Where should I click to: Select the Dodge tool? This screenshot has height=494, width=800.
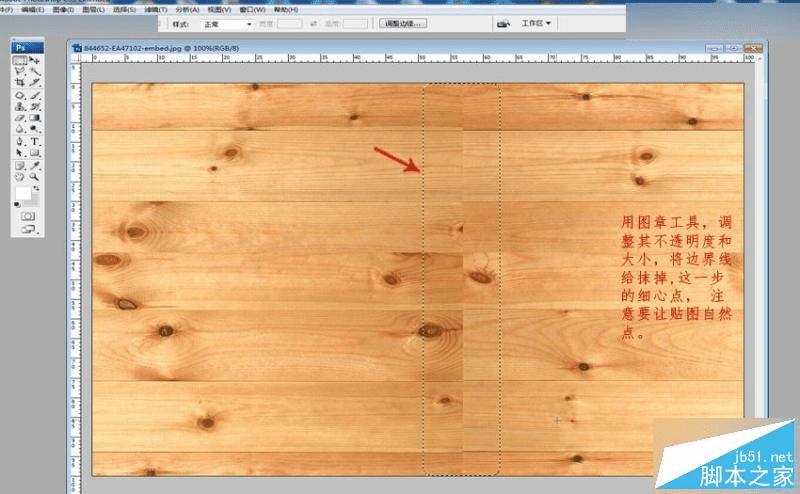click(x=35, y=129)
